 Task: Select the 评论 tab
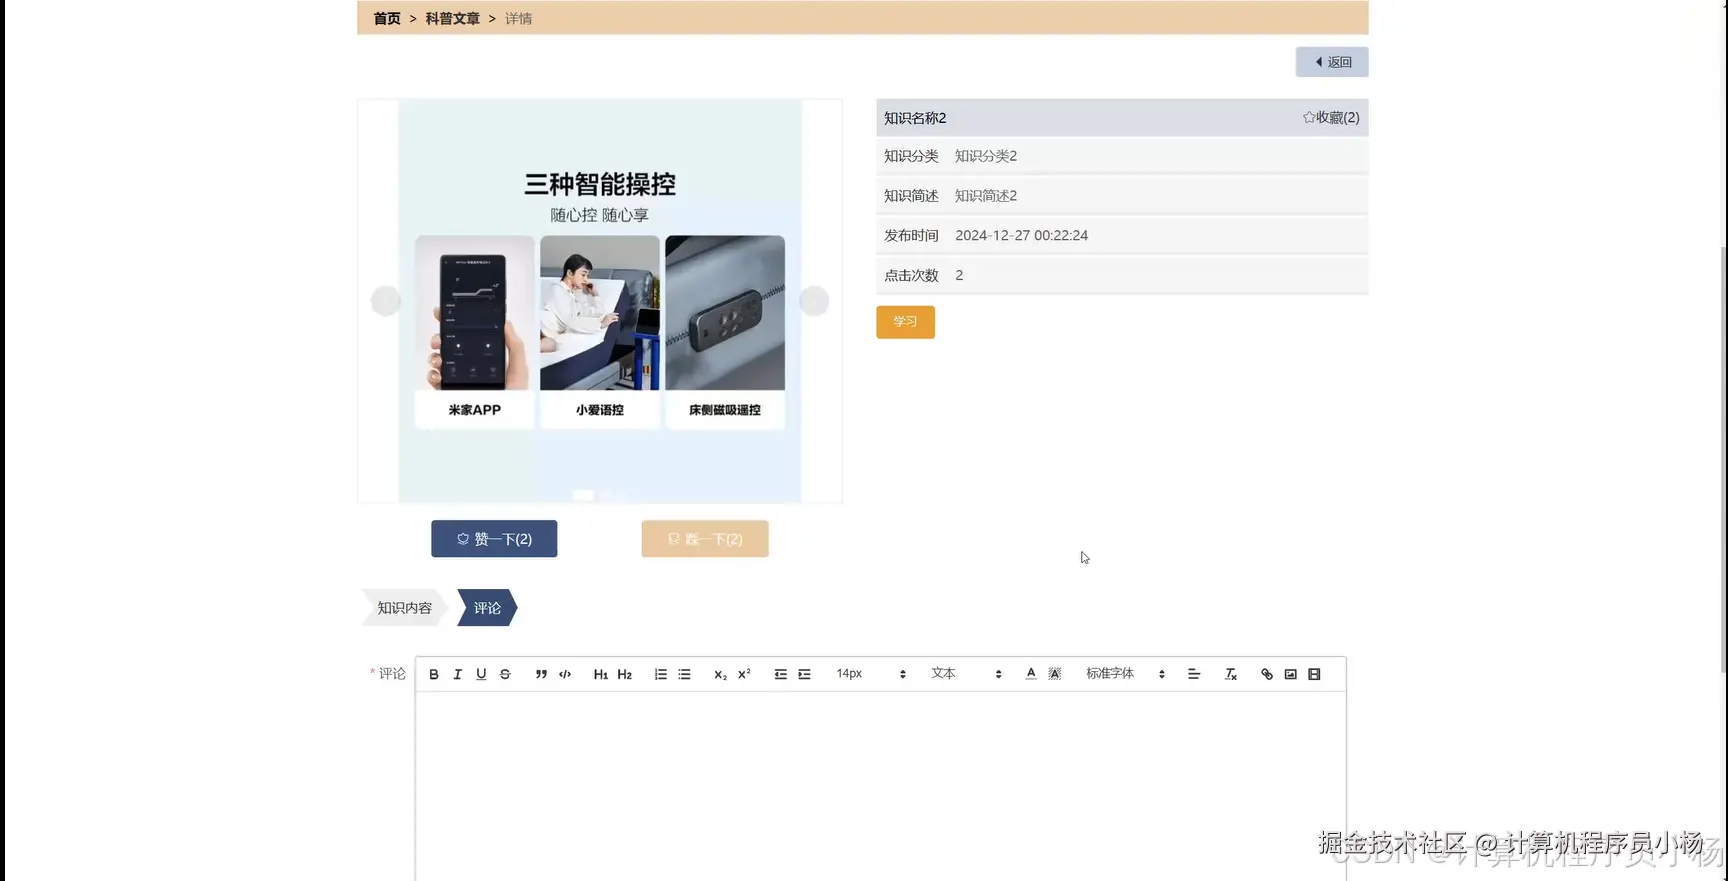(487, 608)
